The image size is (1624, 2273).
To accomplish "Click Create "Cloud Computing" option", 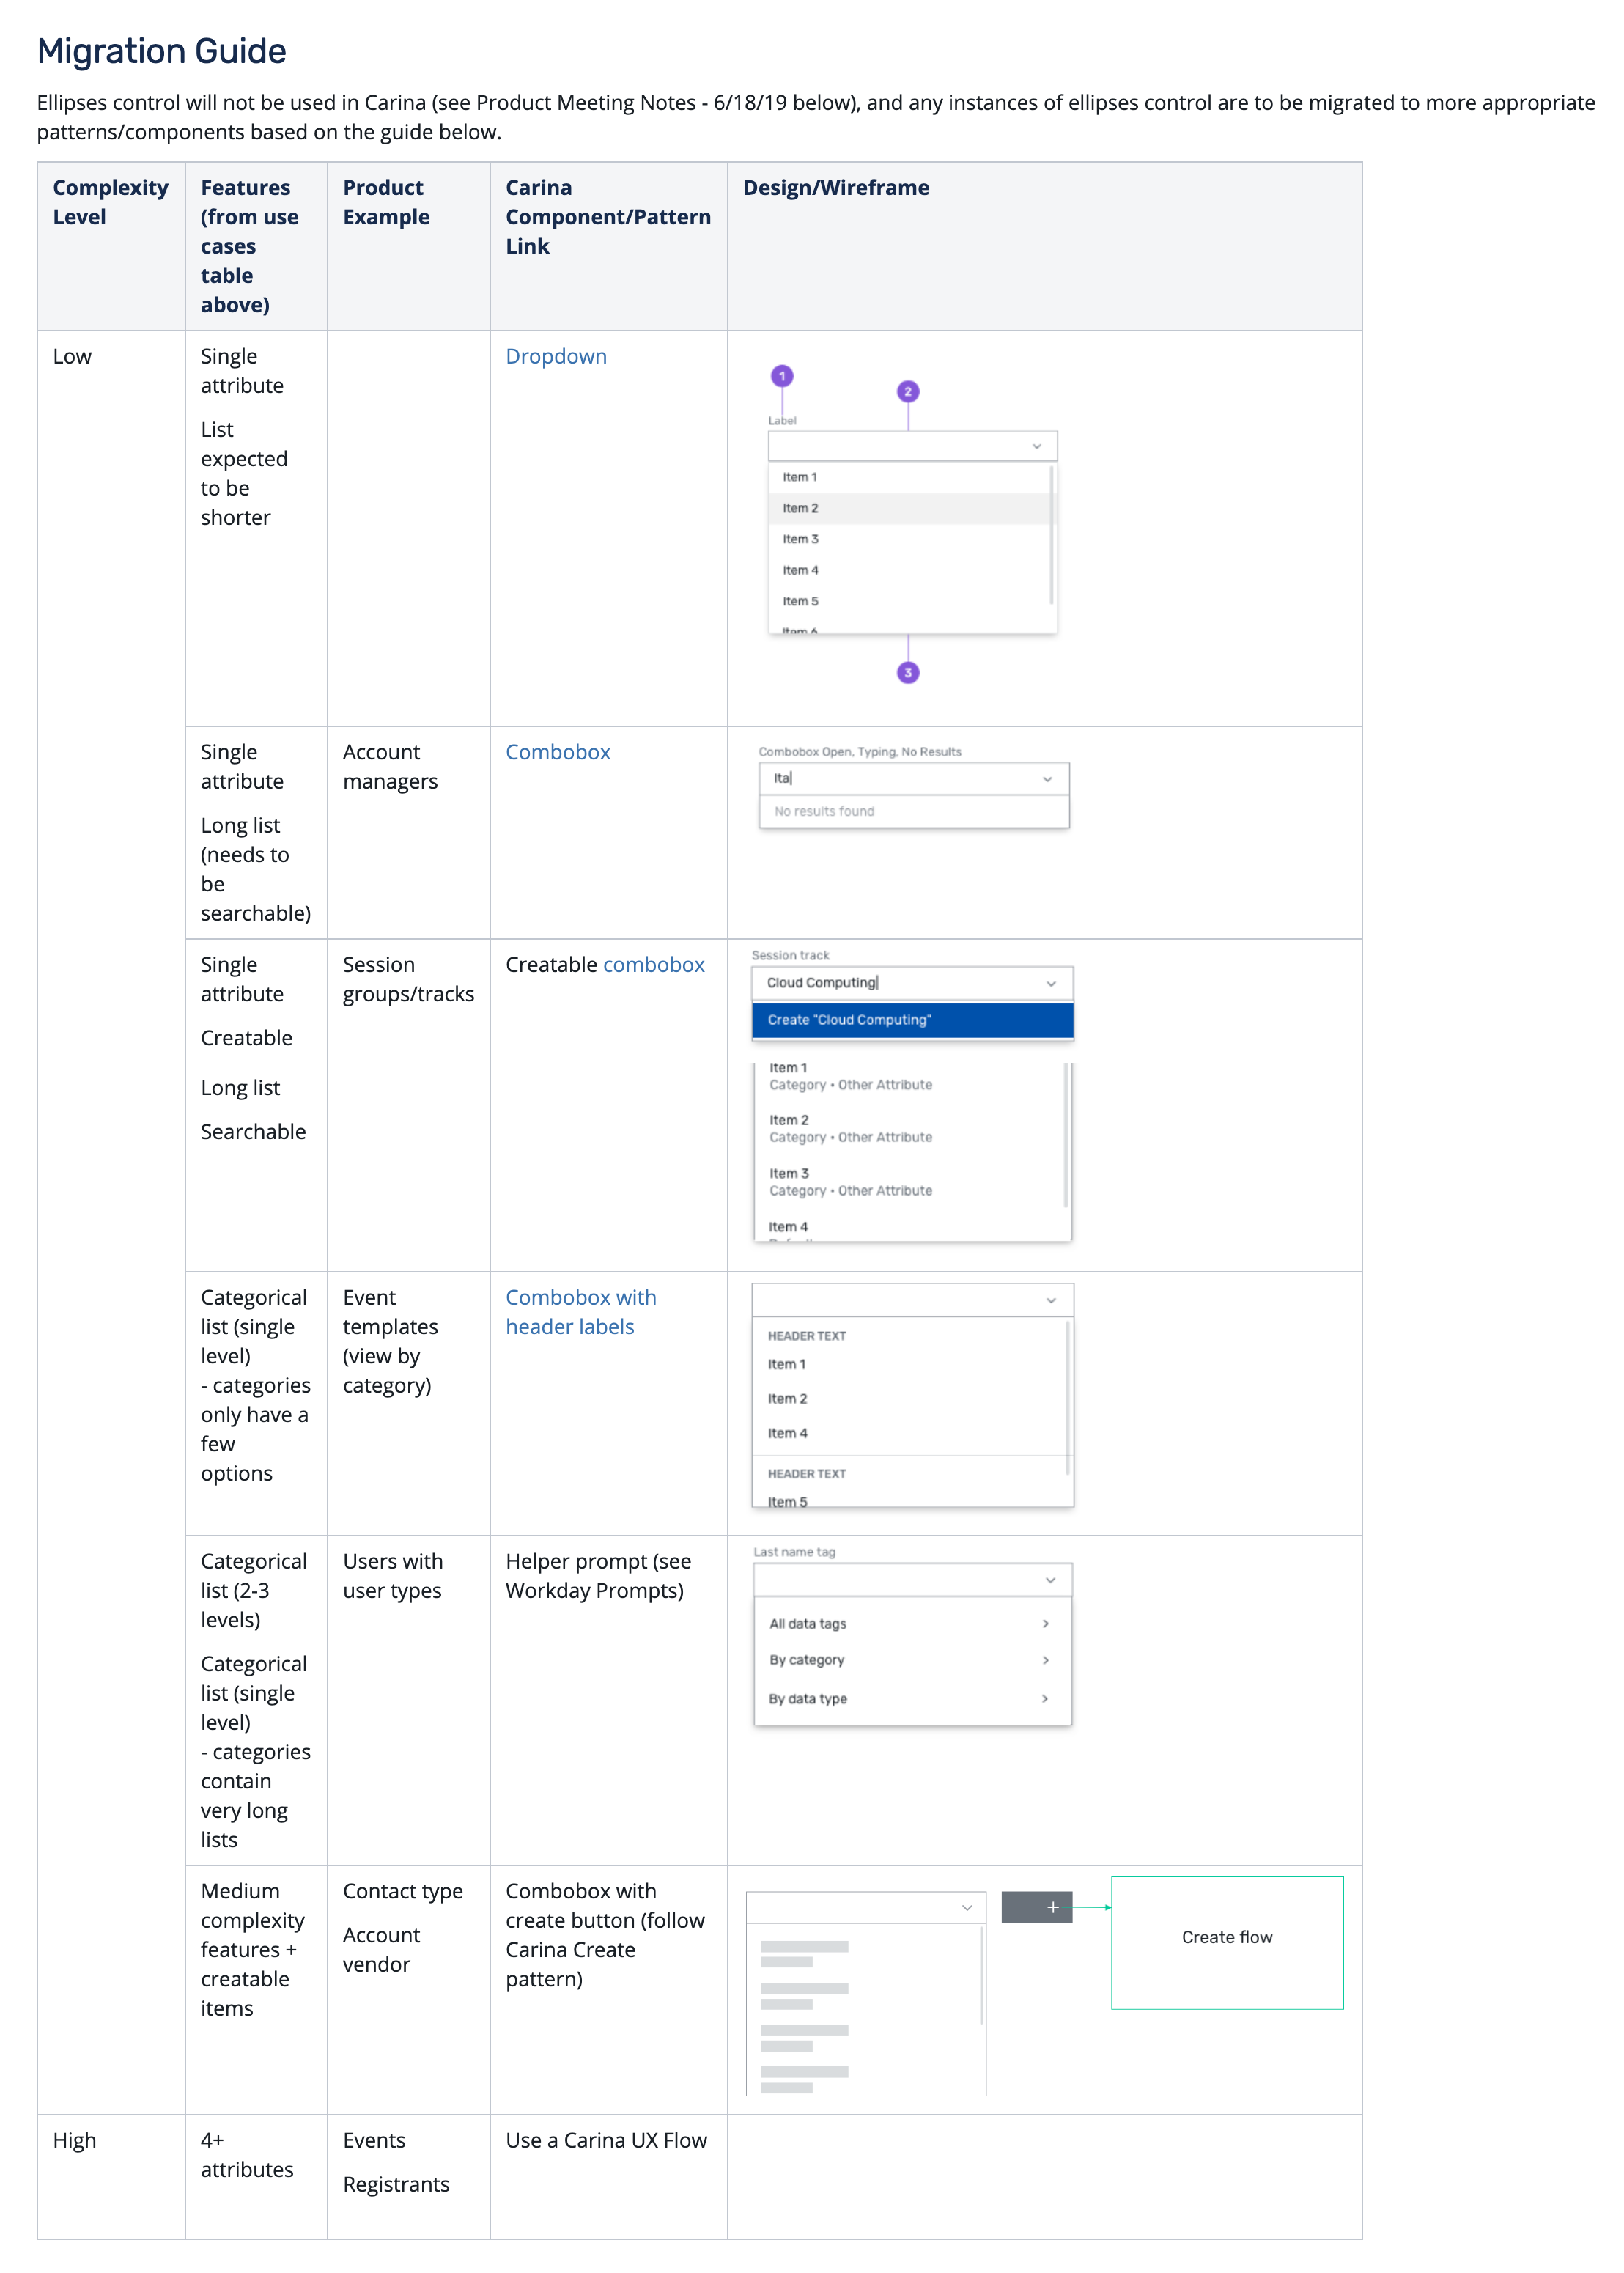I will click(x=912, y=1020).
